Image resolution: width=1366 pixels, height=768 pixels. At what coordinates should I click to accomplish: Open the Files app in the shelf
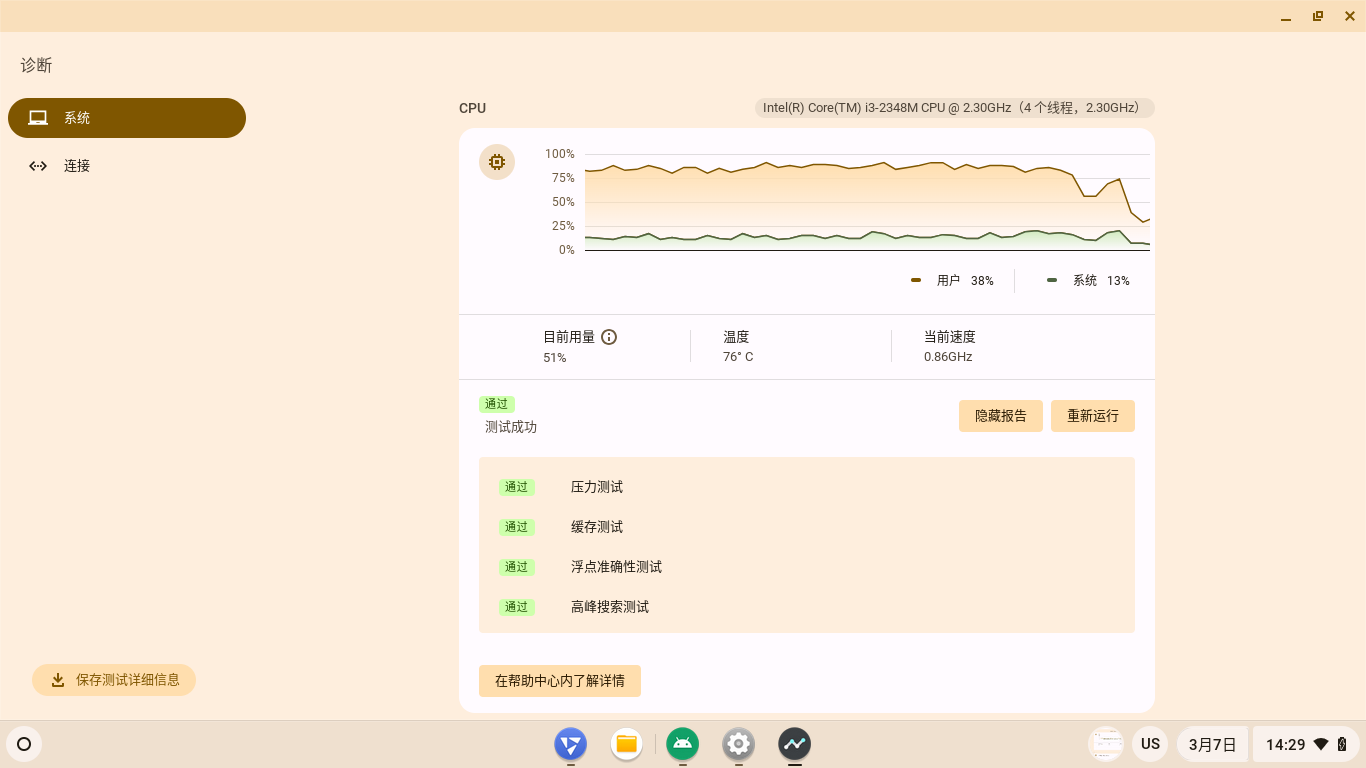click(626, 744)
